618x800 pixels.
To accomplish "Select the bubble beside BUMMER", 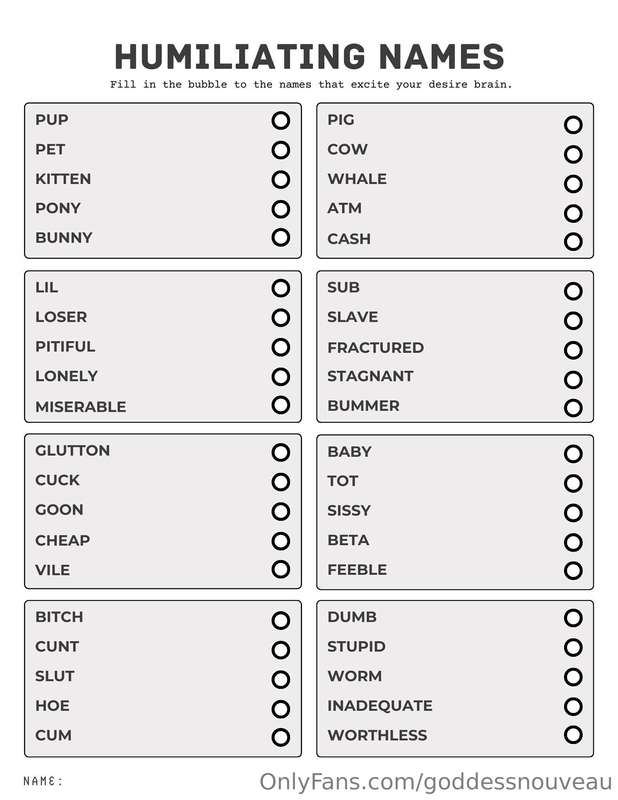I will pyautogui.click(x=573, y=408).
